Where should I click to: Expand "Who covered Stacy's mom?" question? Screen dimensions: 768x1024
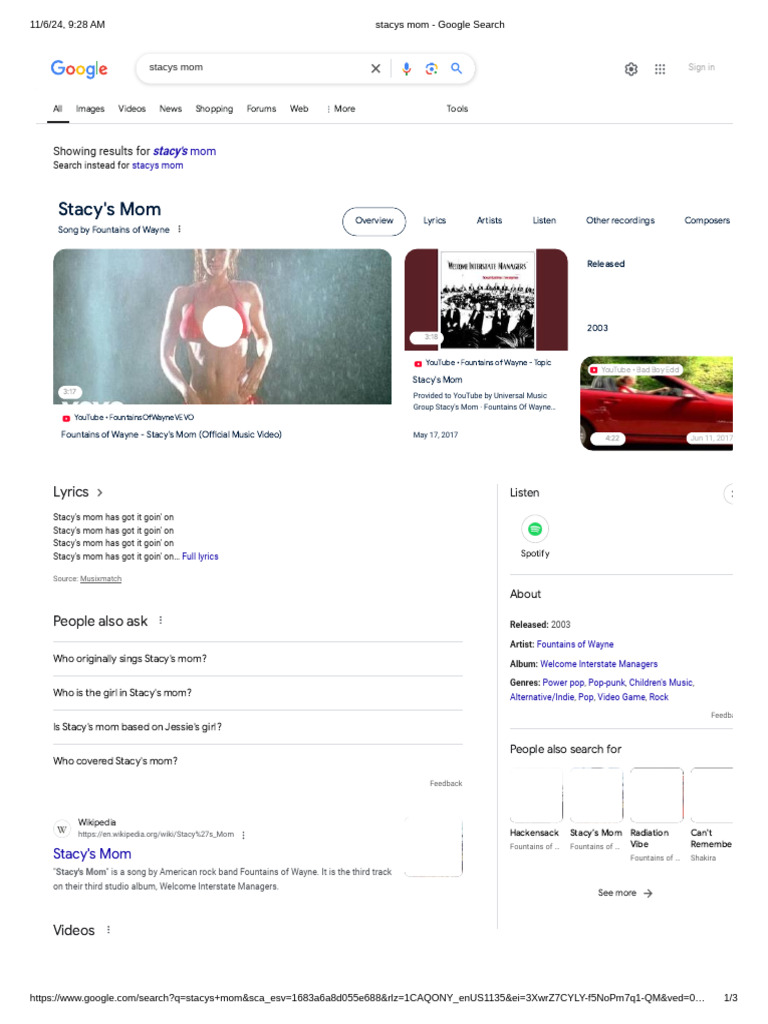click(x=257, y=761)
